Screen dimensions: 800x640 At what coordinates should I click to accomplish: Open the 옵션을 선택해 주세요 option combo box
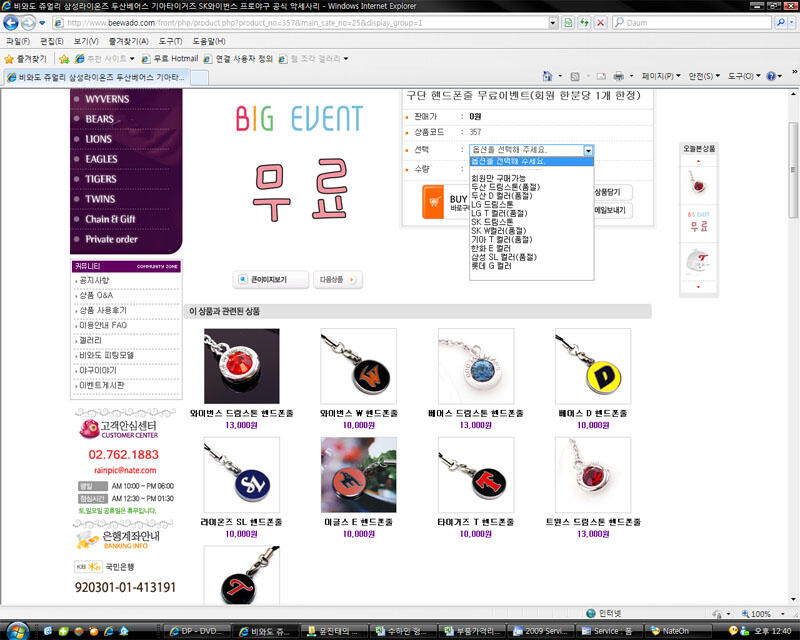[x=531, y=150]
